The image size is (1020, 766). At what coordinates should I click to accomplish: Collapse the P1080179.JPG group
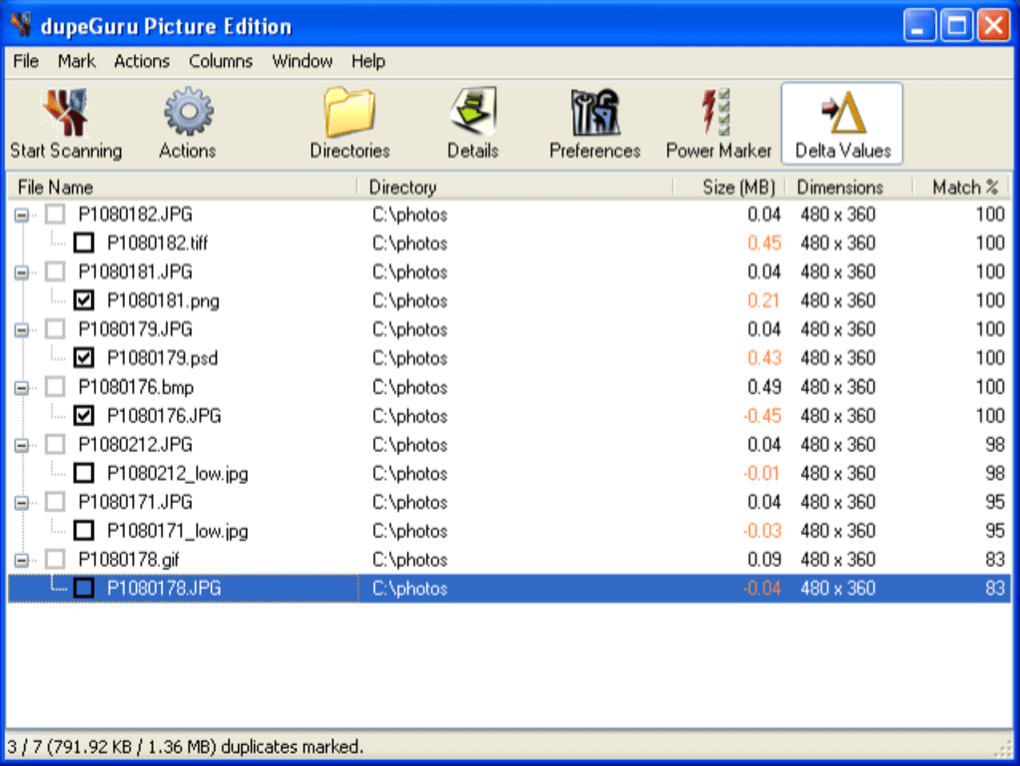point(22,329)
